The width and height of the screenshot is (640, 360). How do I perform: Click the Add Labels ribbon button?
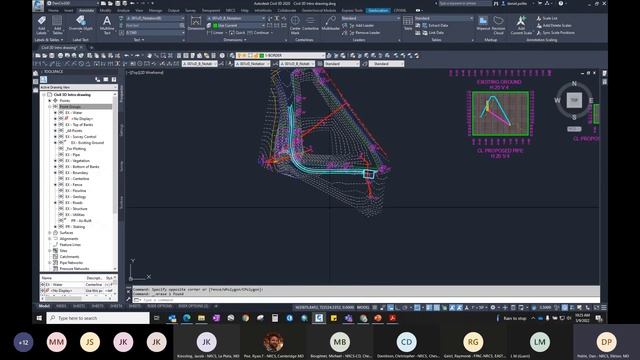click(42, 25)
